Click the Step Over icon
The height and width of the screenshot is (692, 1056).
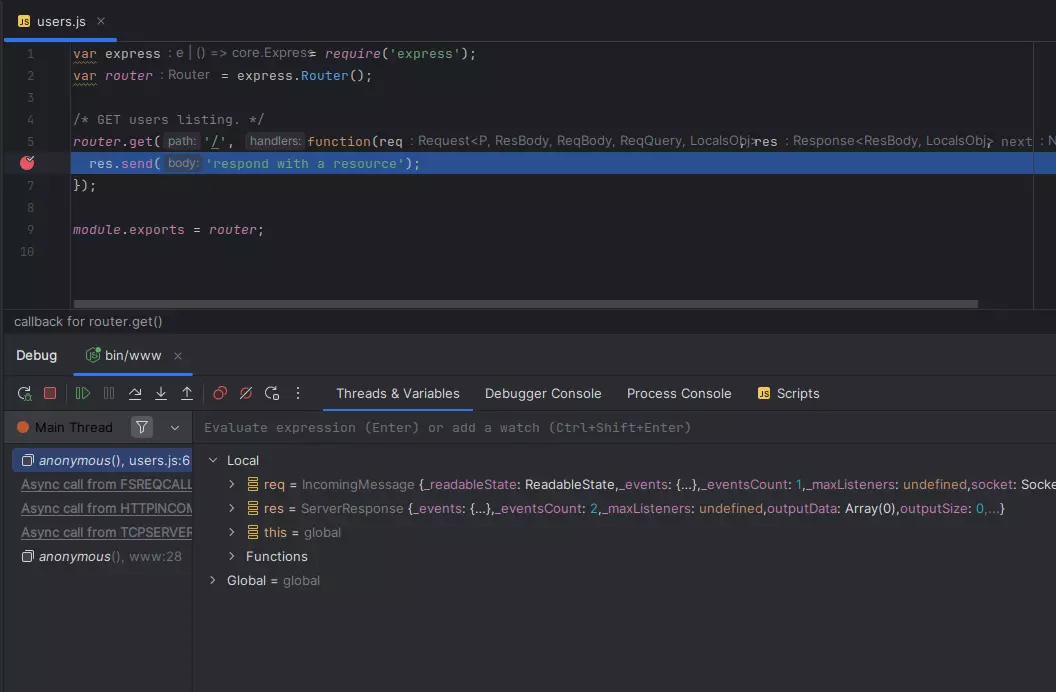pyautogui.click(x=135, y=394)
